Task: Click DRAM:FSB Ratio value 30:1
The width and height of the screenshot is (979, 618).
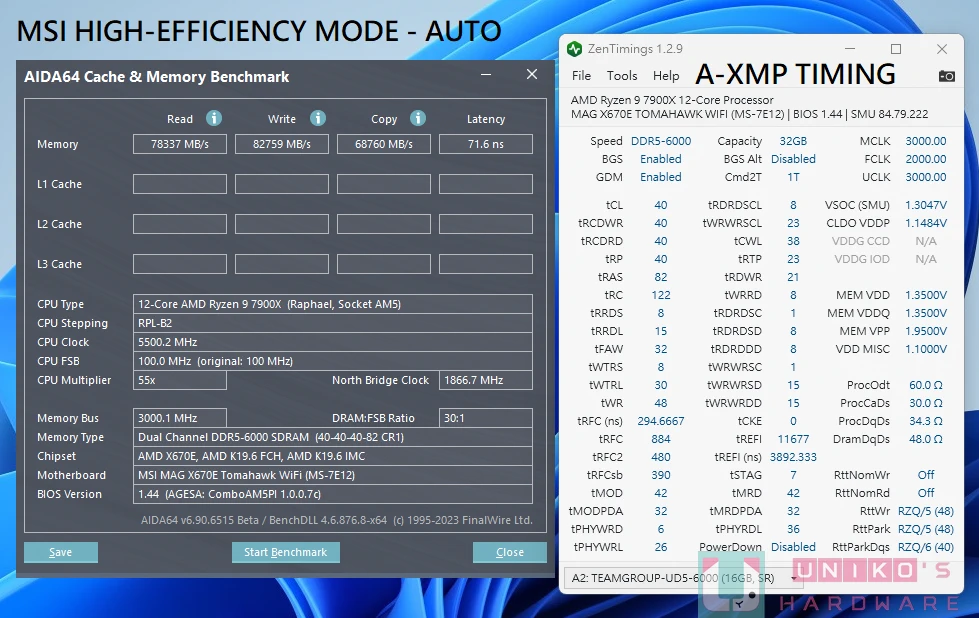Action: tap(486, 418)
